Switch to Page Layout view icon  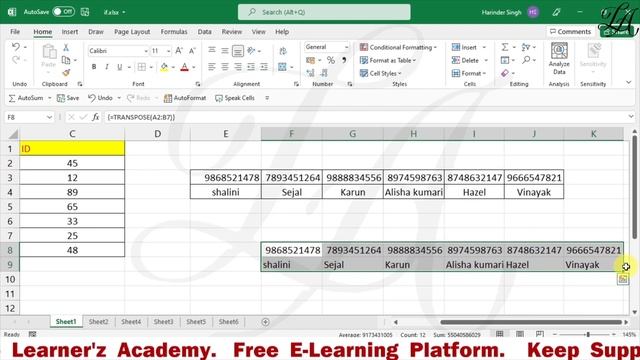[x=520, y=334]
